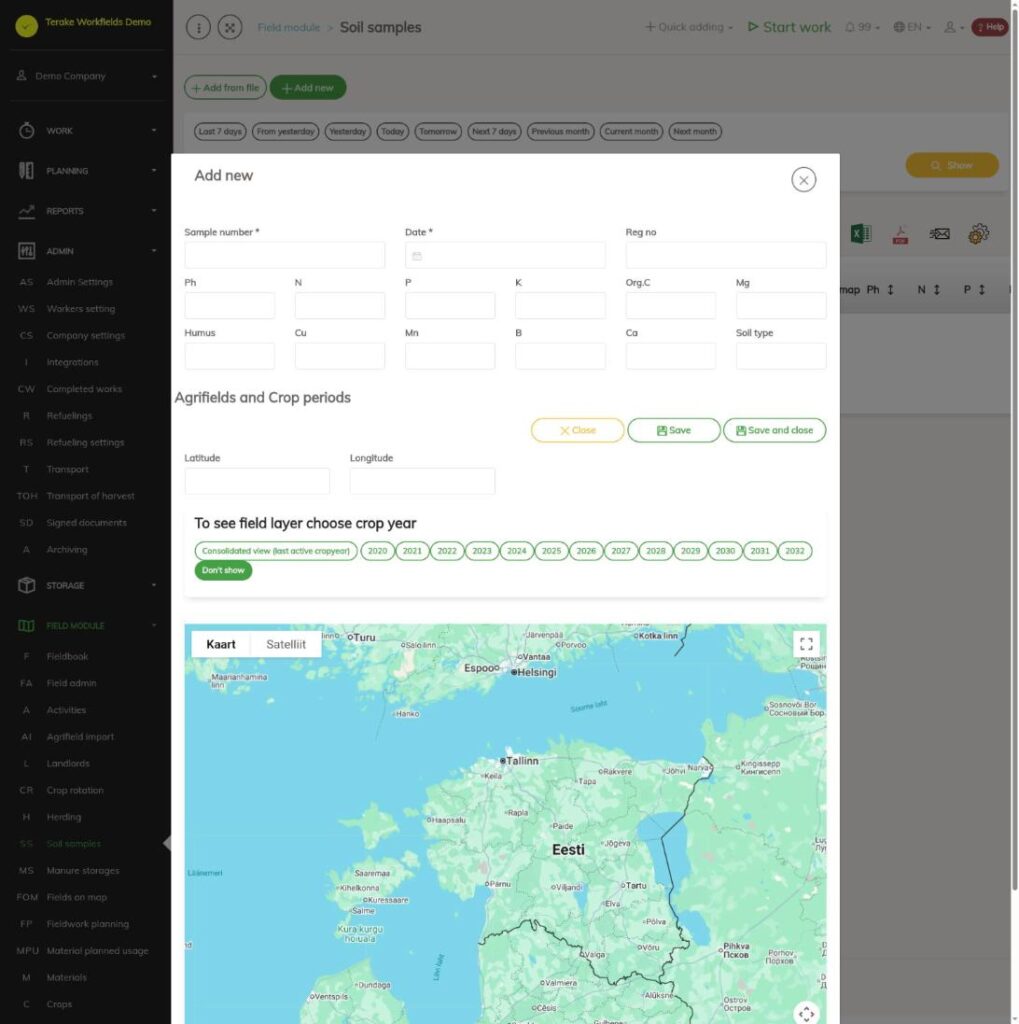Select crop year 2028
Viewport: 1019px width, 1024px height.
click(x=656, y=551)
